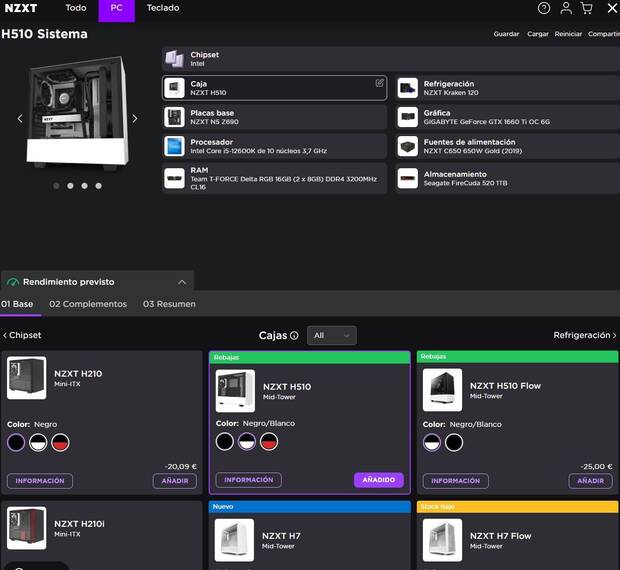Viewport: 620px width, 570px height.
Task: Click Compartir to share build
Action: click(604, 34)
